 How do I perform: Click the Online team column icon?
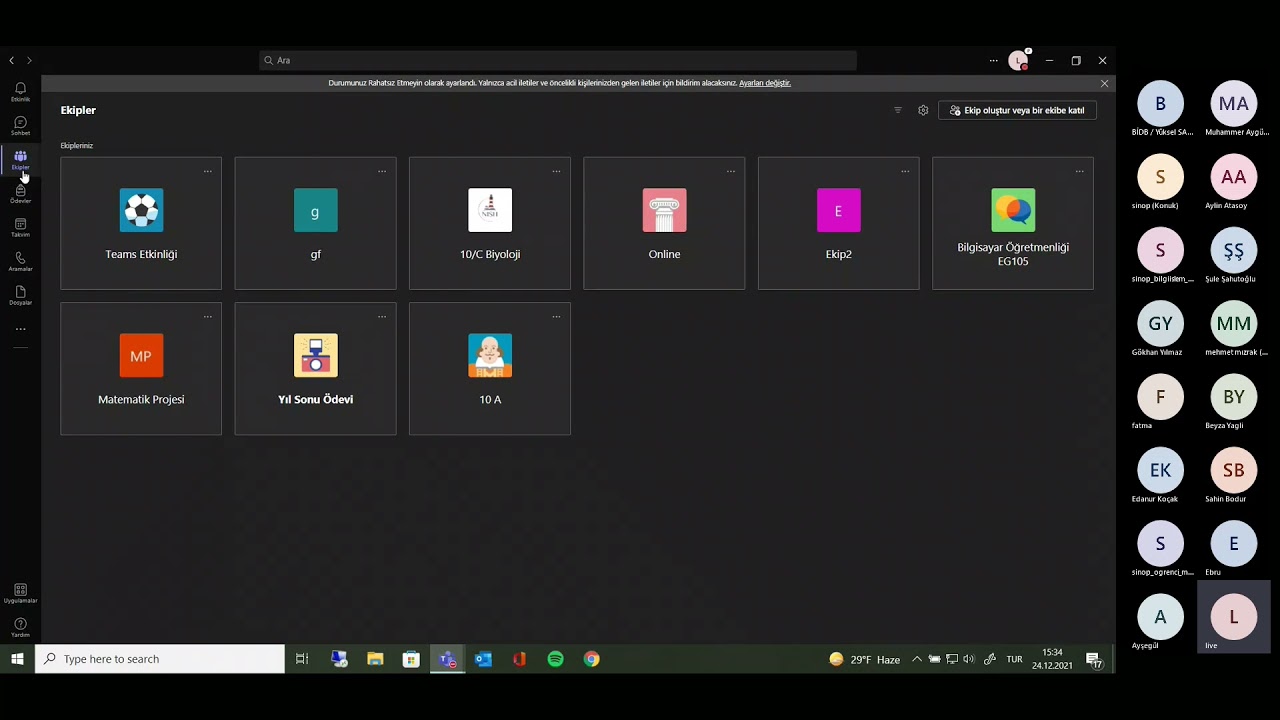(x=664, y=210)
